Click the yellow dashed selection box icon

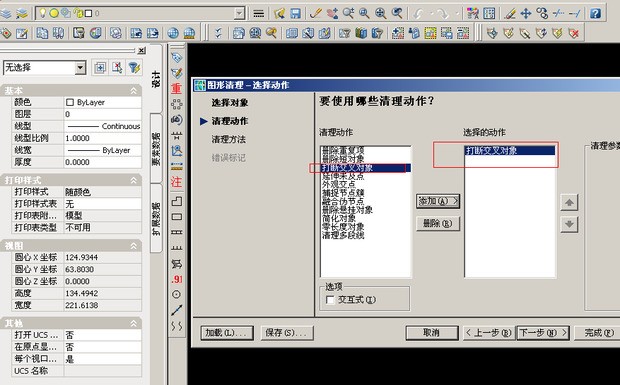pos(430,33)
